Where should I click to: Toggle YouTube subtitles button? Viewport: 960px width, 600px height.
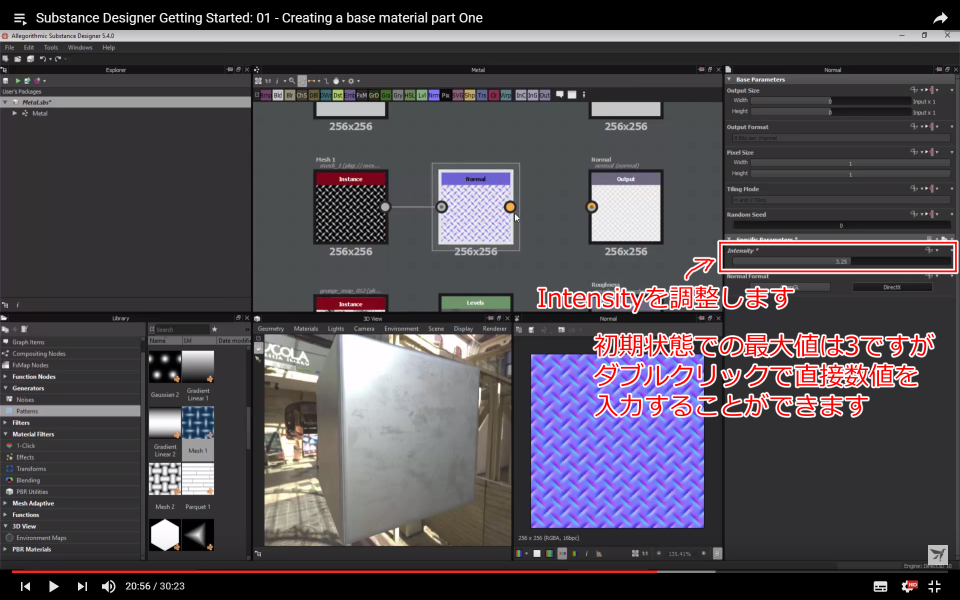880,586
